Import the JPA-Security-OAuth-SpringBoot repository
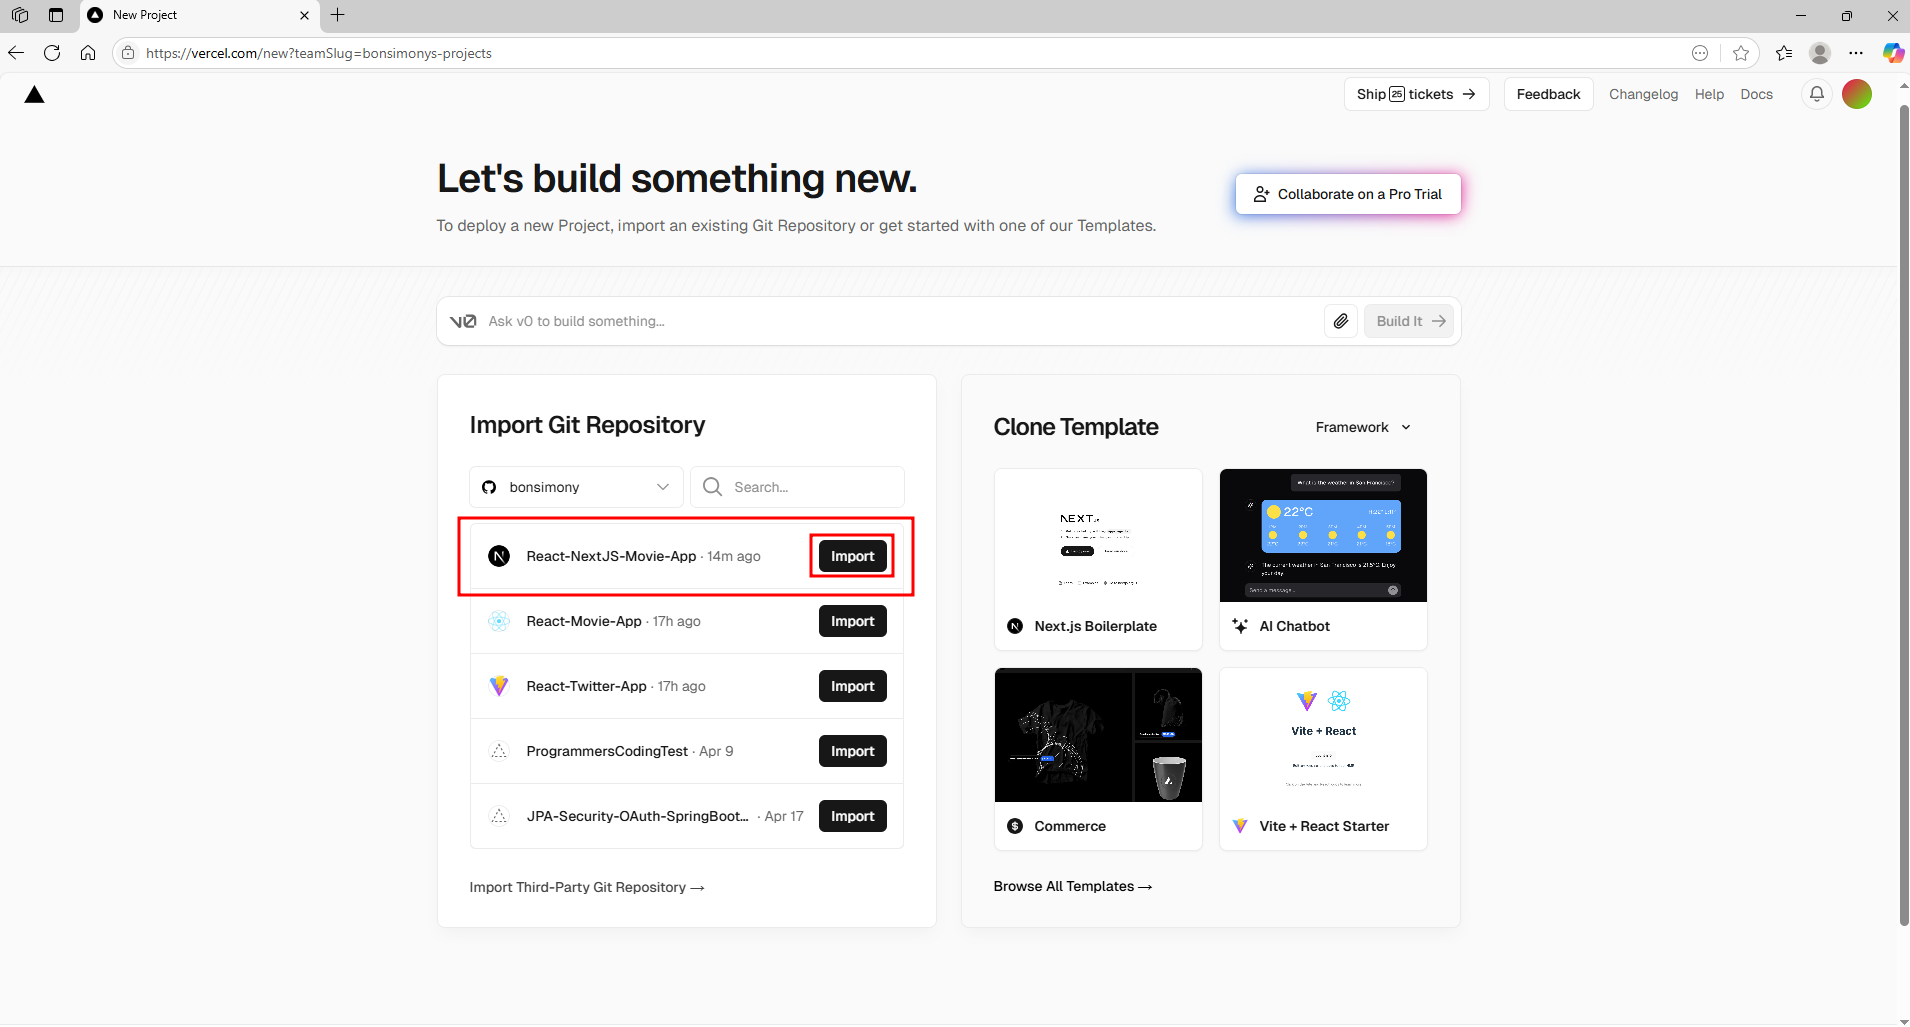Image resolution: width=1910 pixels, height=1027 pixels. [x=852, y=816]
